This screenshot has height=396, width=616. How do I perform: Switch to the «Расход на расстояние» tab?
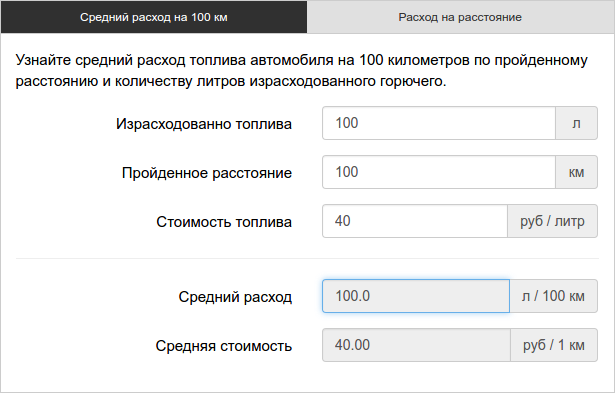[460, 17]
